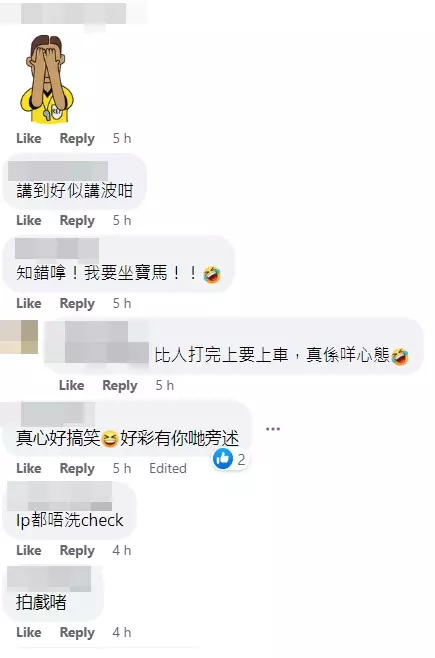Click the facepalm referee sticker

pos(47,79)
